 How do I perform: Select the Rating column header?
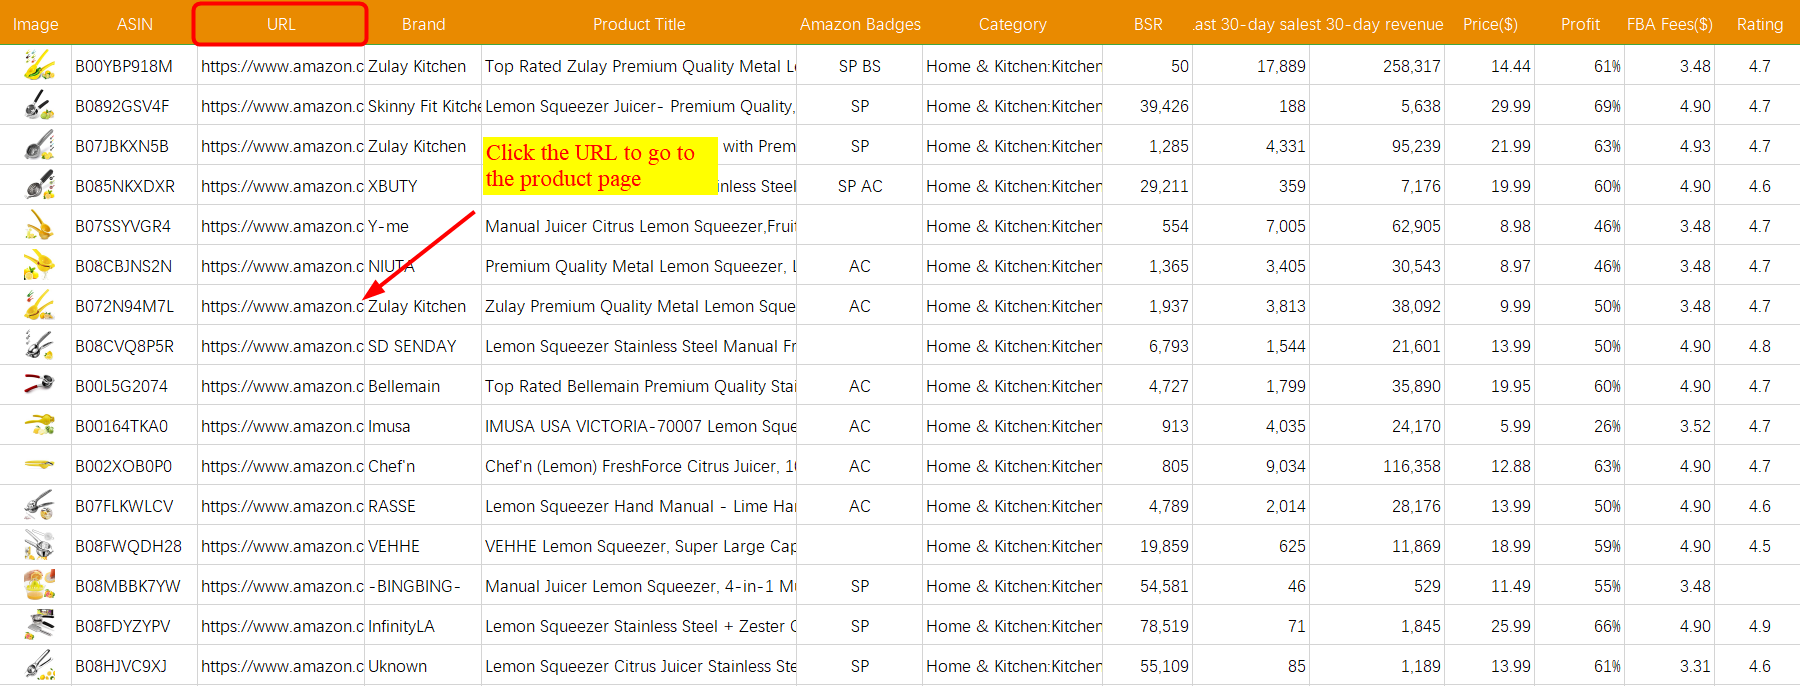coord(1760,24)
